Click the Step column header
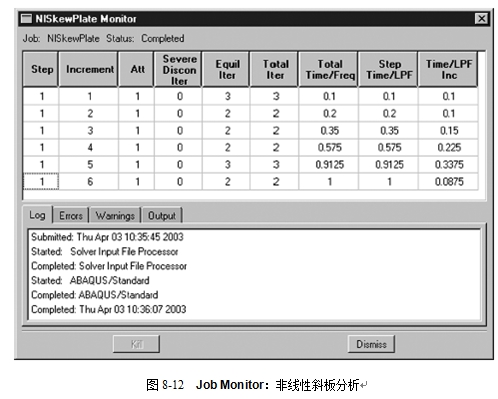 pyautogui.click(x=41, y=69)
